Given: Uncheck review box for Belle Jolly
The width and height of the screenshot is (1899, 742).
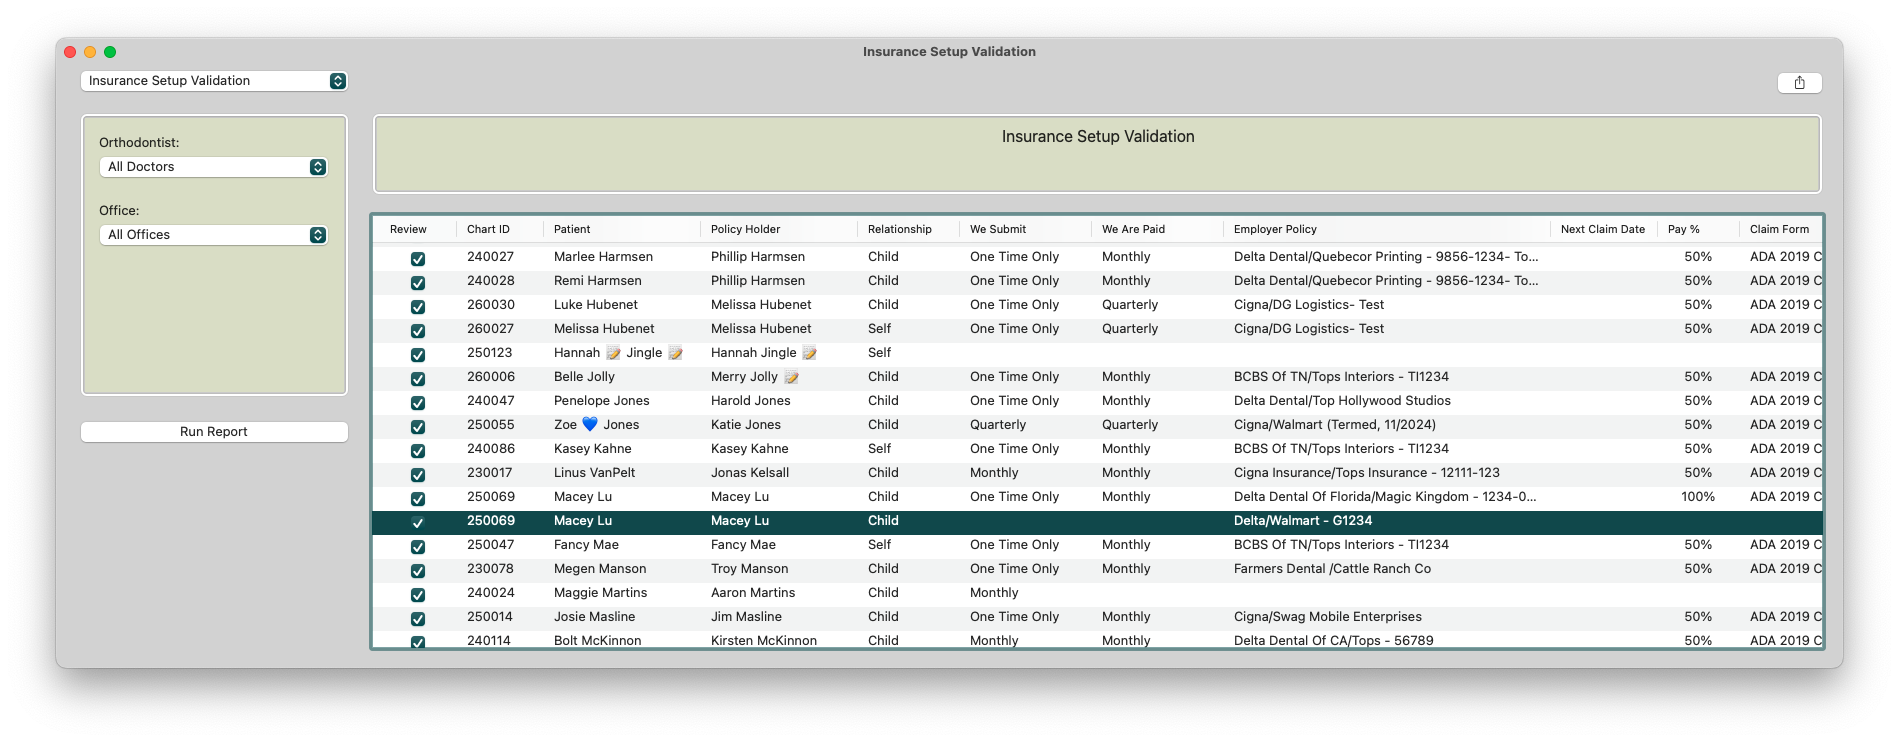Looking at the screenshot, I should click(418, 378).
